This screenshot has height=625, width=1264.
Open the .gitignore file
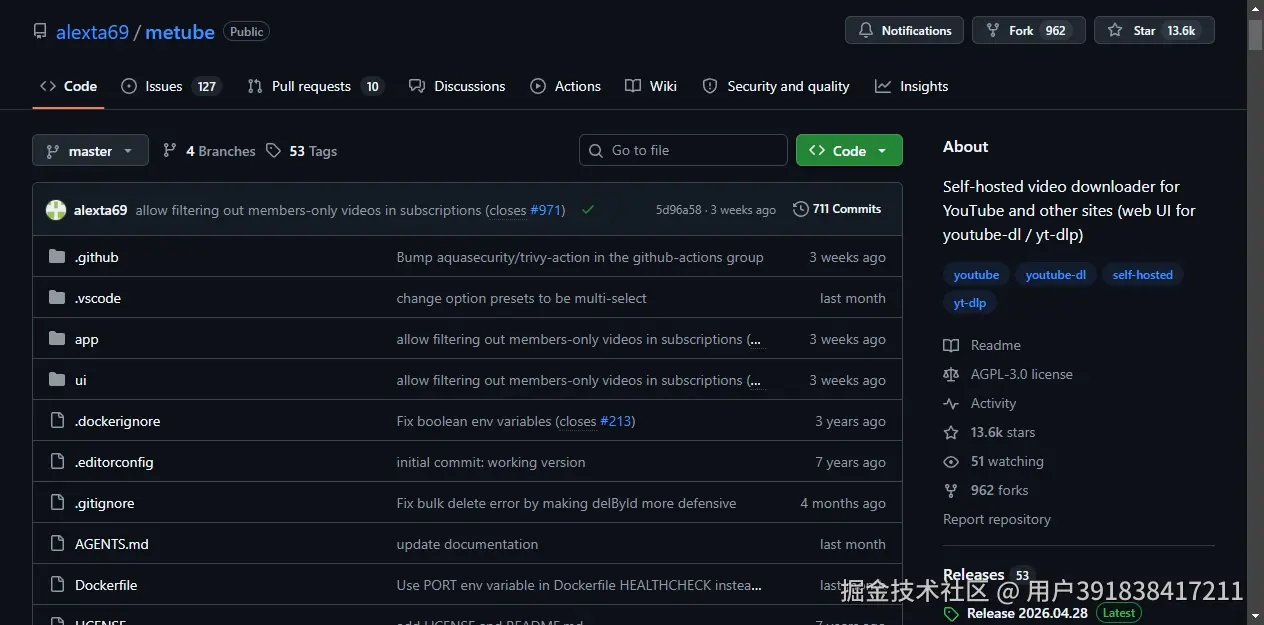(x=104, y=503)
